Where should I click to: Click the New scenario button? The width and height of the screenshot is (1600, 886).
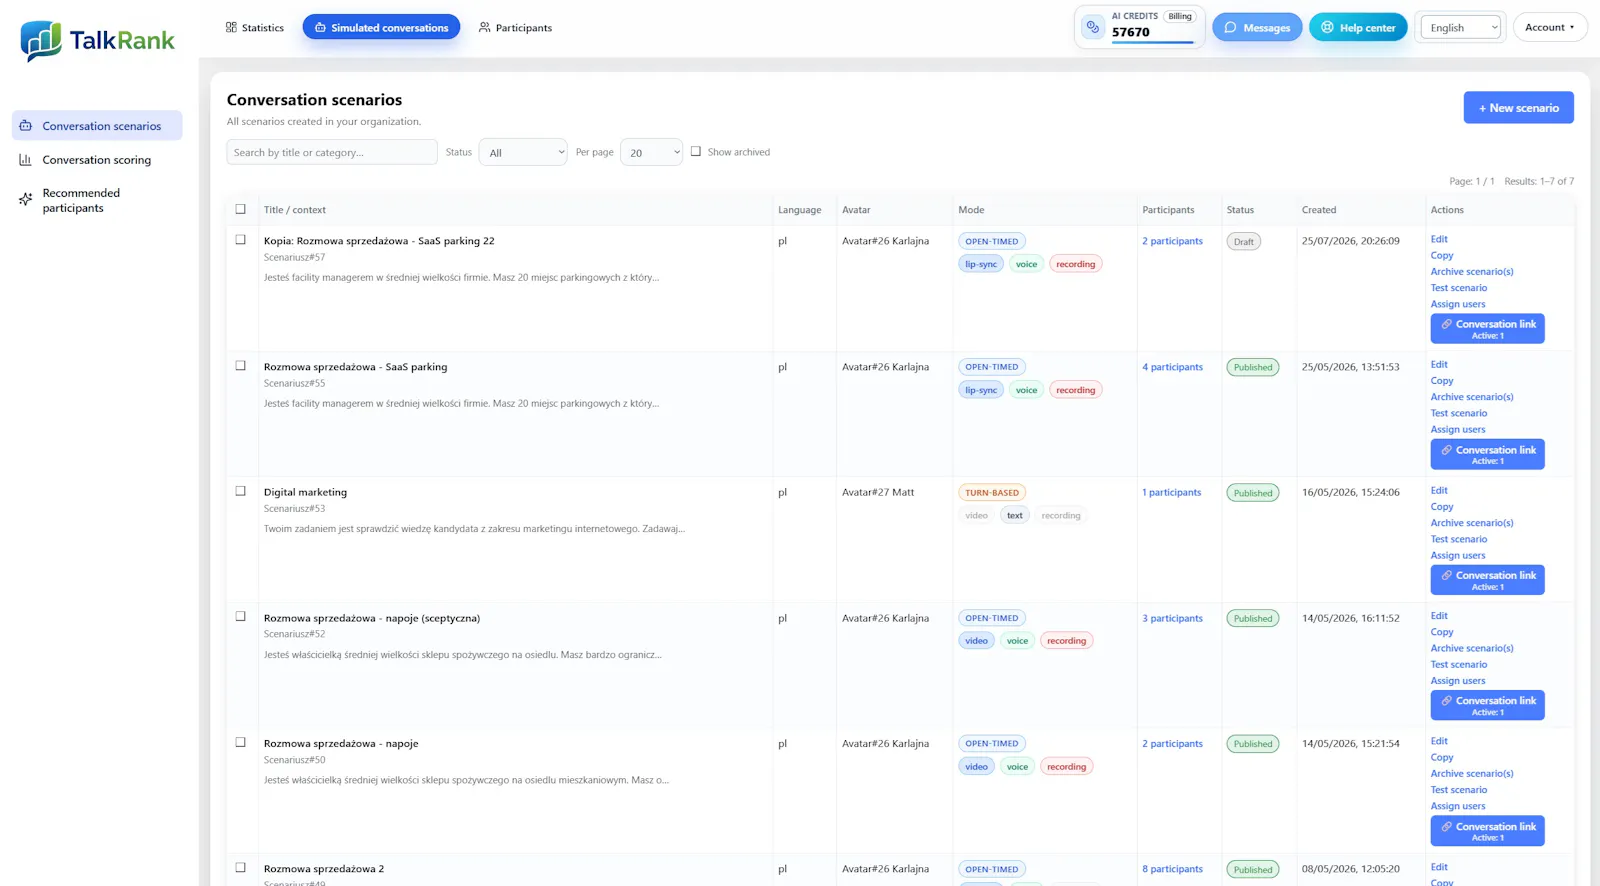[x=1518, y=108]
